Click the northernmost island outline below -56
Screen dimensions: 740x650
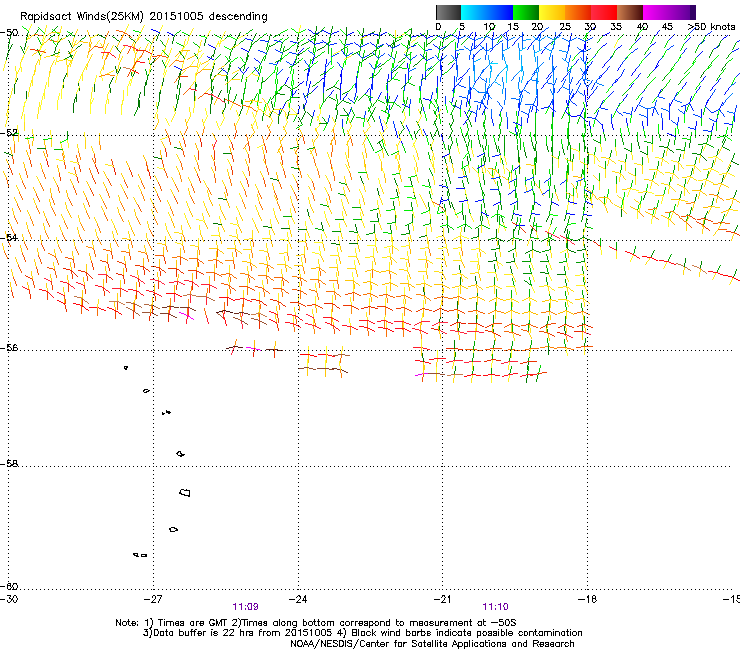[126, 368]
